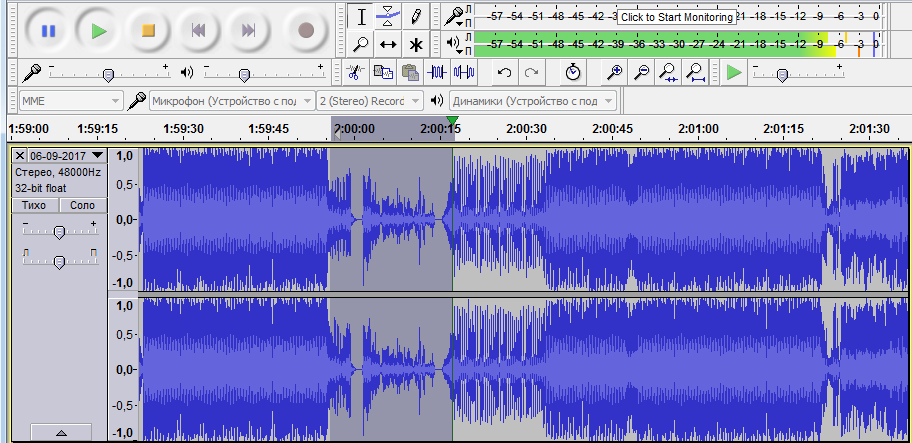The image size is (912, 443).
Task: Adjust the playback speed slider
Action: [783, 74]
